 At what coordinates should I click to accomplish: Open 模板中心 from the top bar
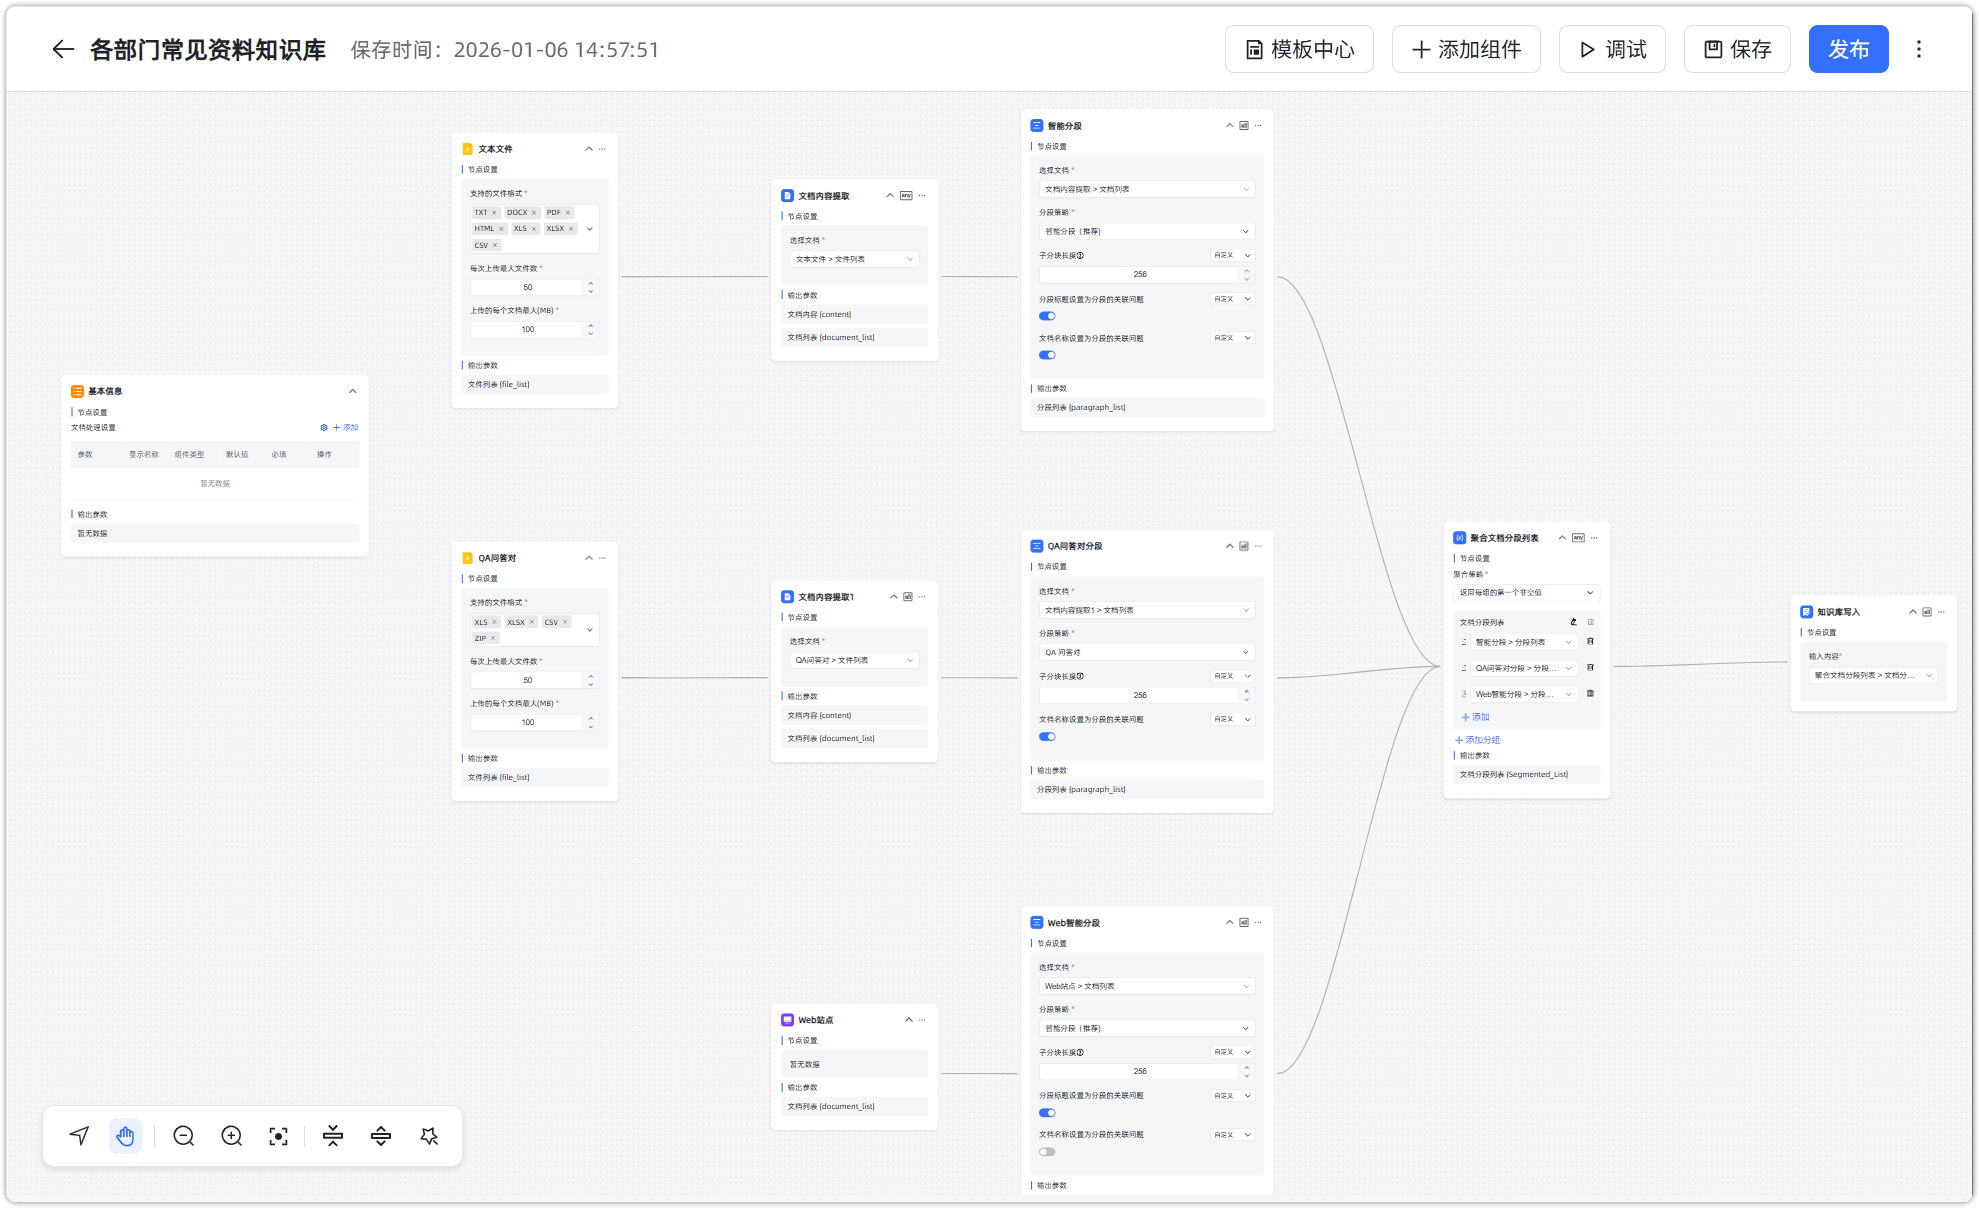coord(1299,49)
